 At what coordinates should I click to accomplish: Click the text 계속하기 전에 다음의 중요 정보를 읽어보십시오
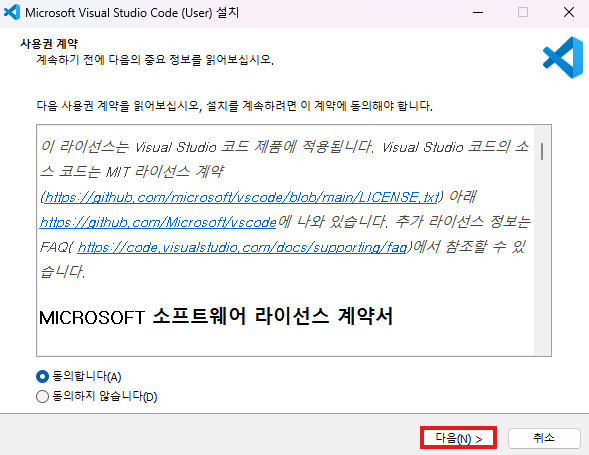(x=155, y=59)
